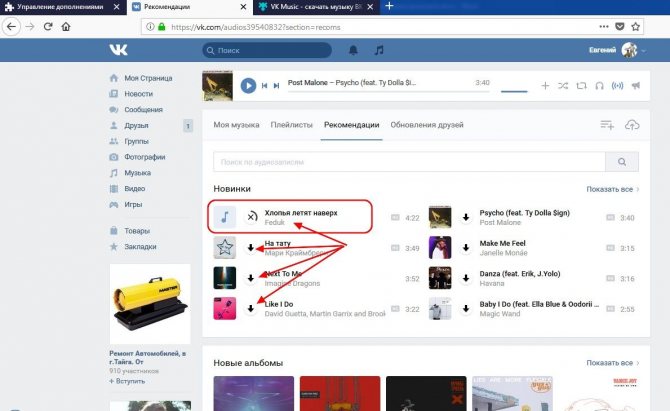Toggle shuffle mode in audio player
Image resolution: width=670 pixels, height=411 pixels.
coord(563,86)
